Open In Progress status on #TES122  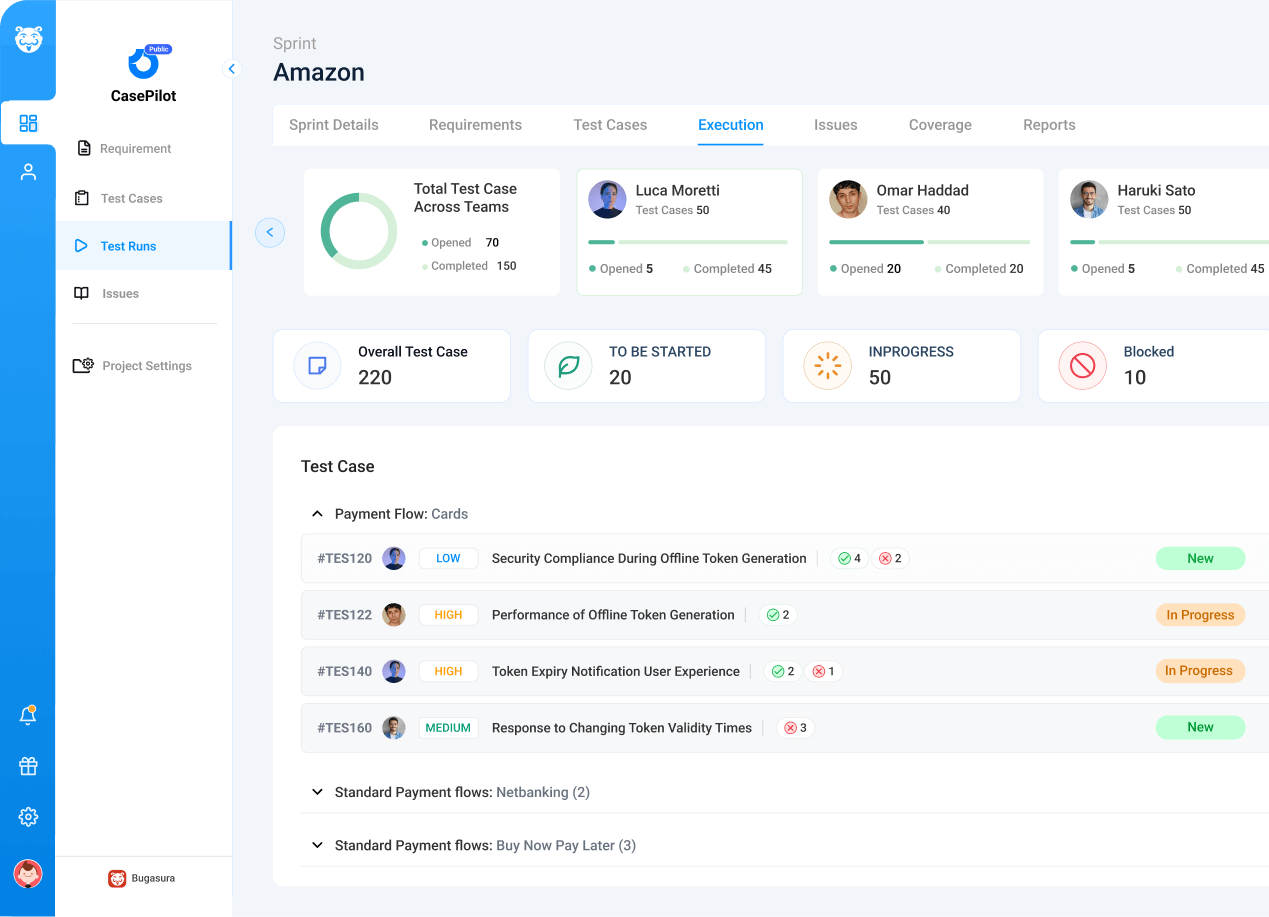[x=1200, y=615]
